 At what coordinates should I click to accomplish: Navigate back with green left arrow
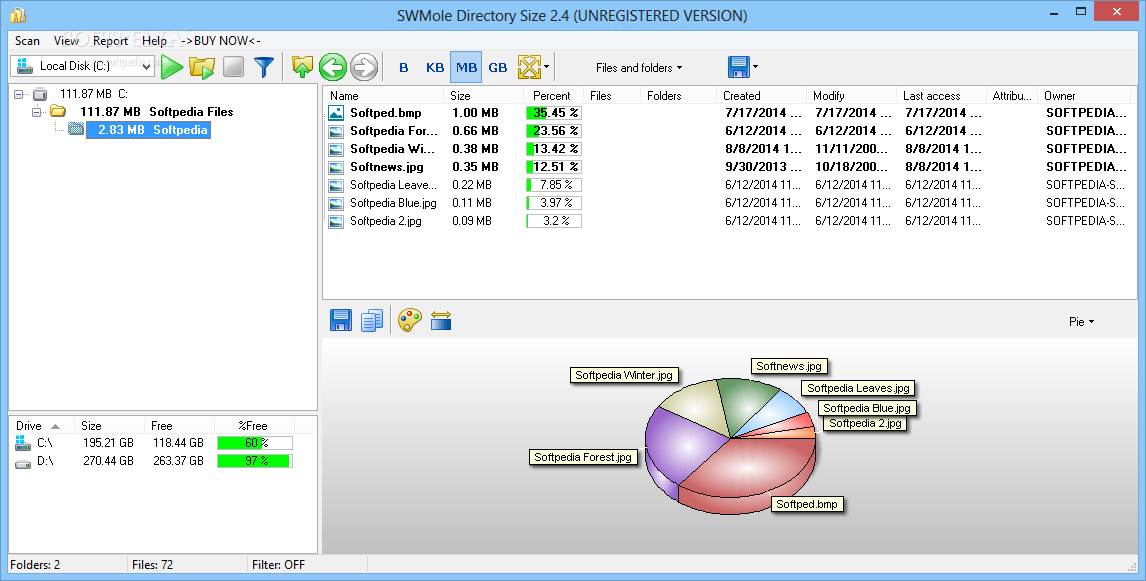[x=333, y=67]
